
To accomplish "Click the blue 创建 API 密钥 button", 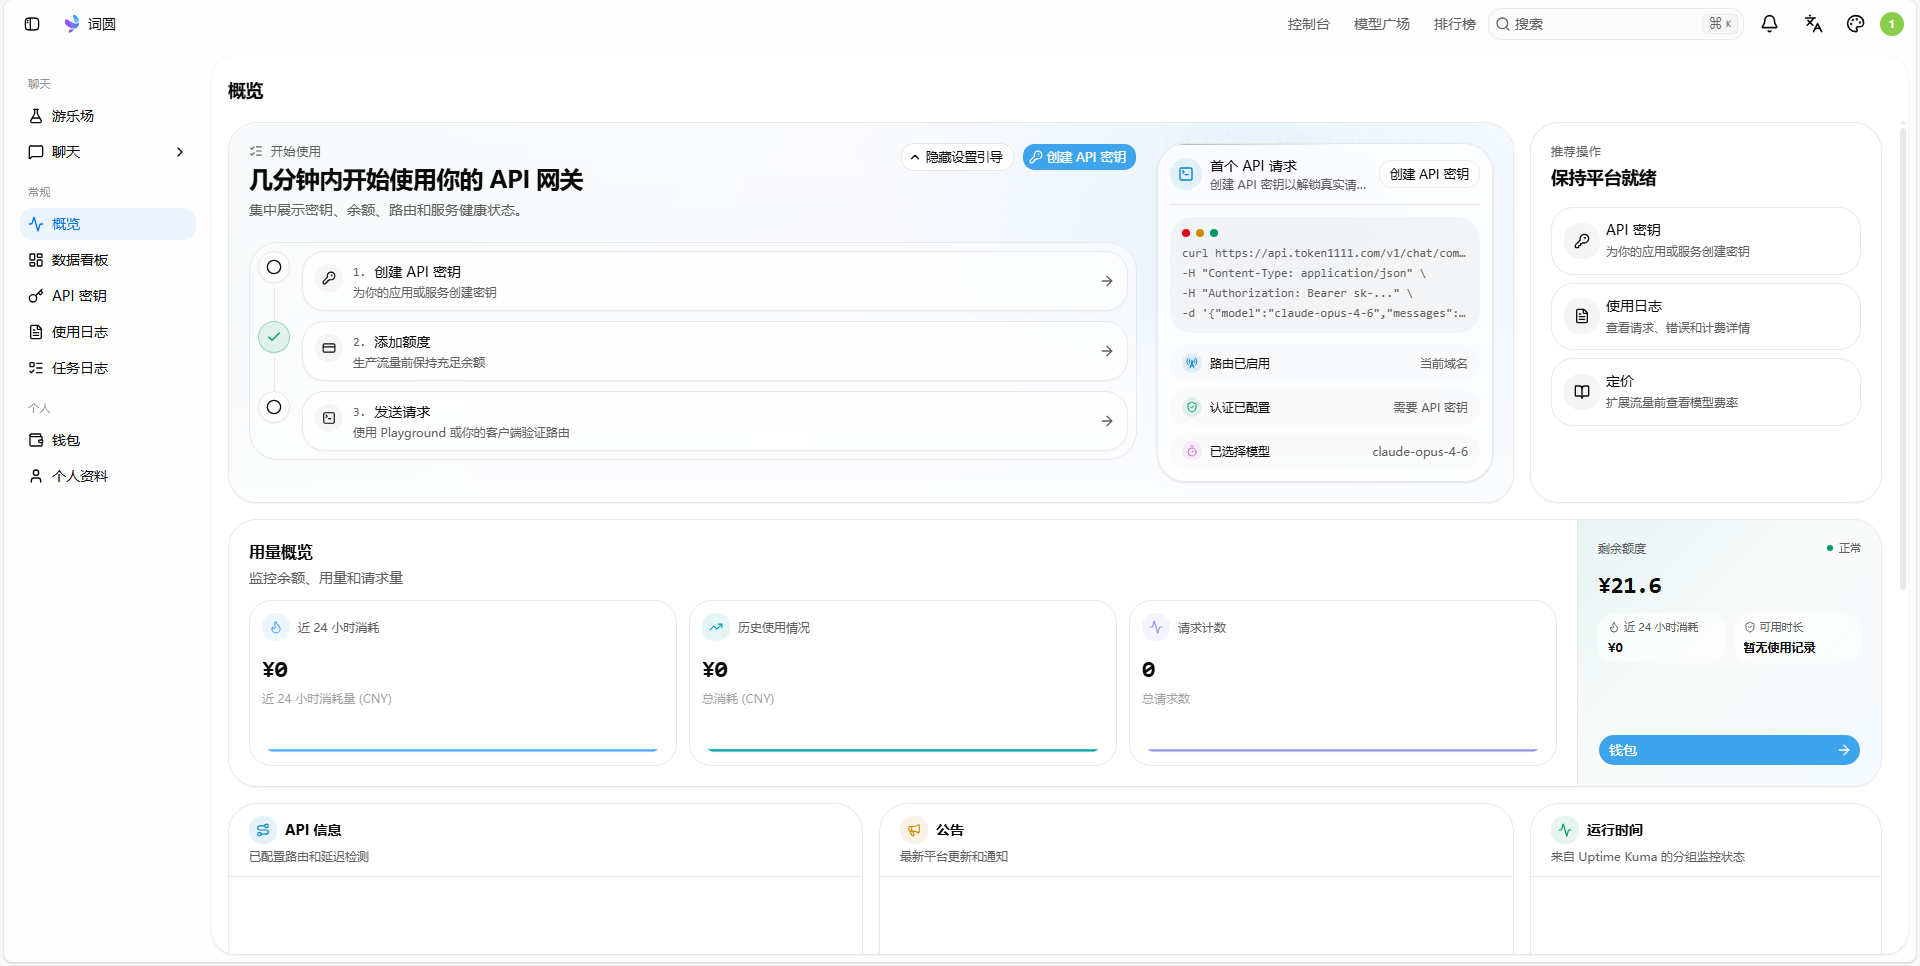I will click(1079, 157).
